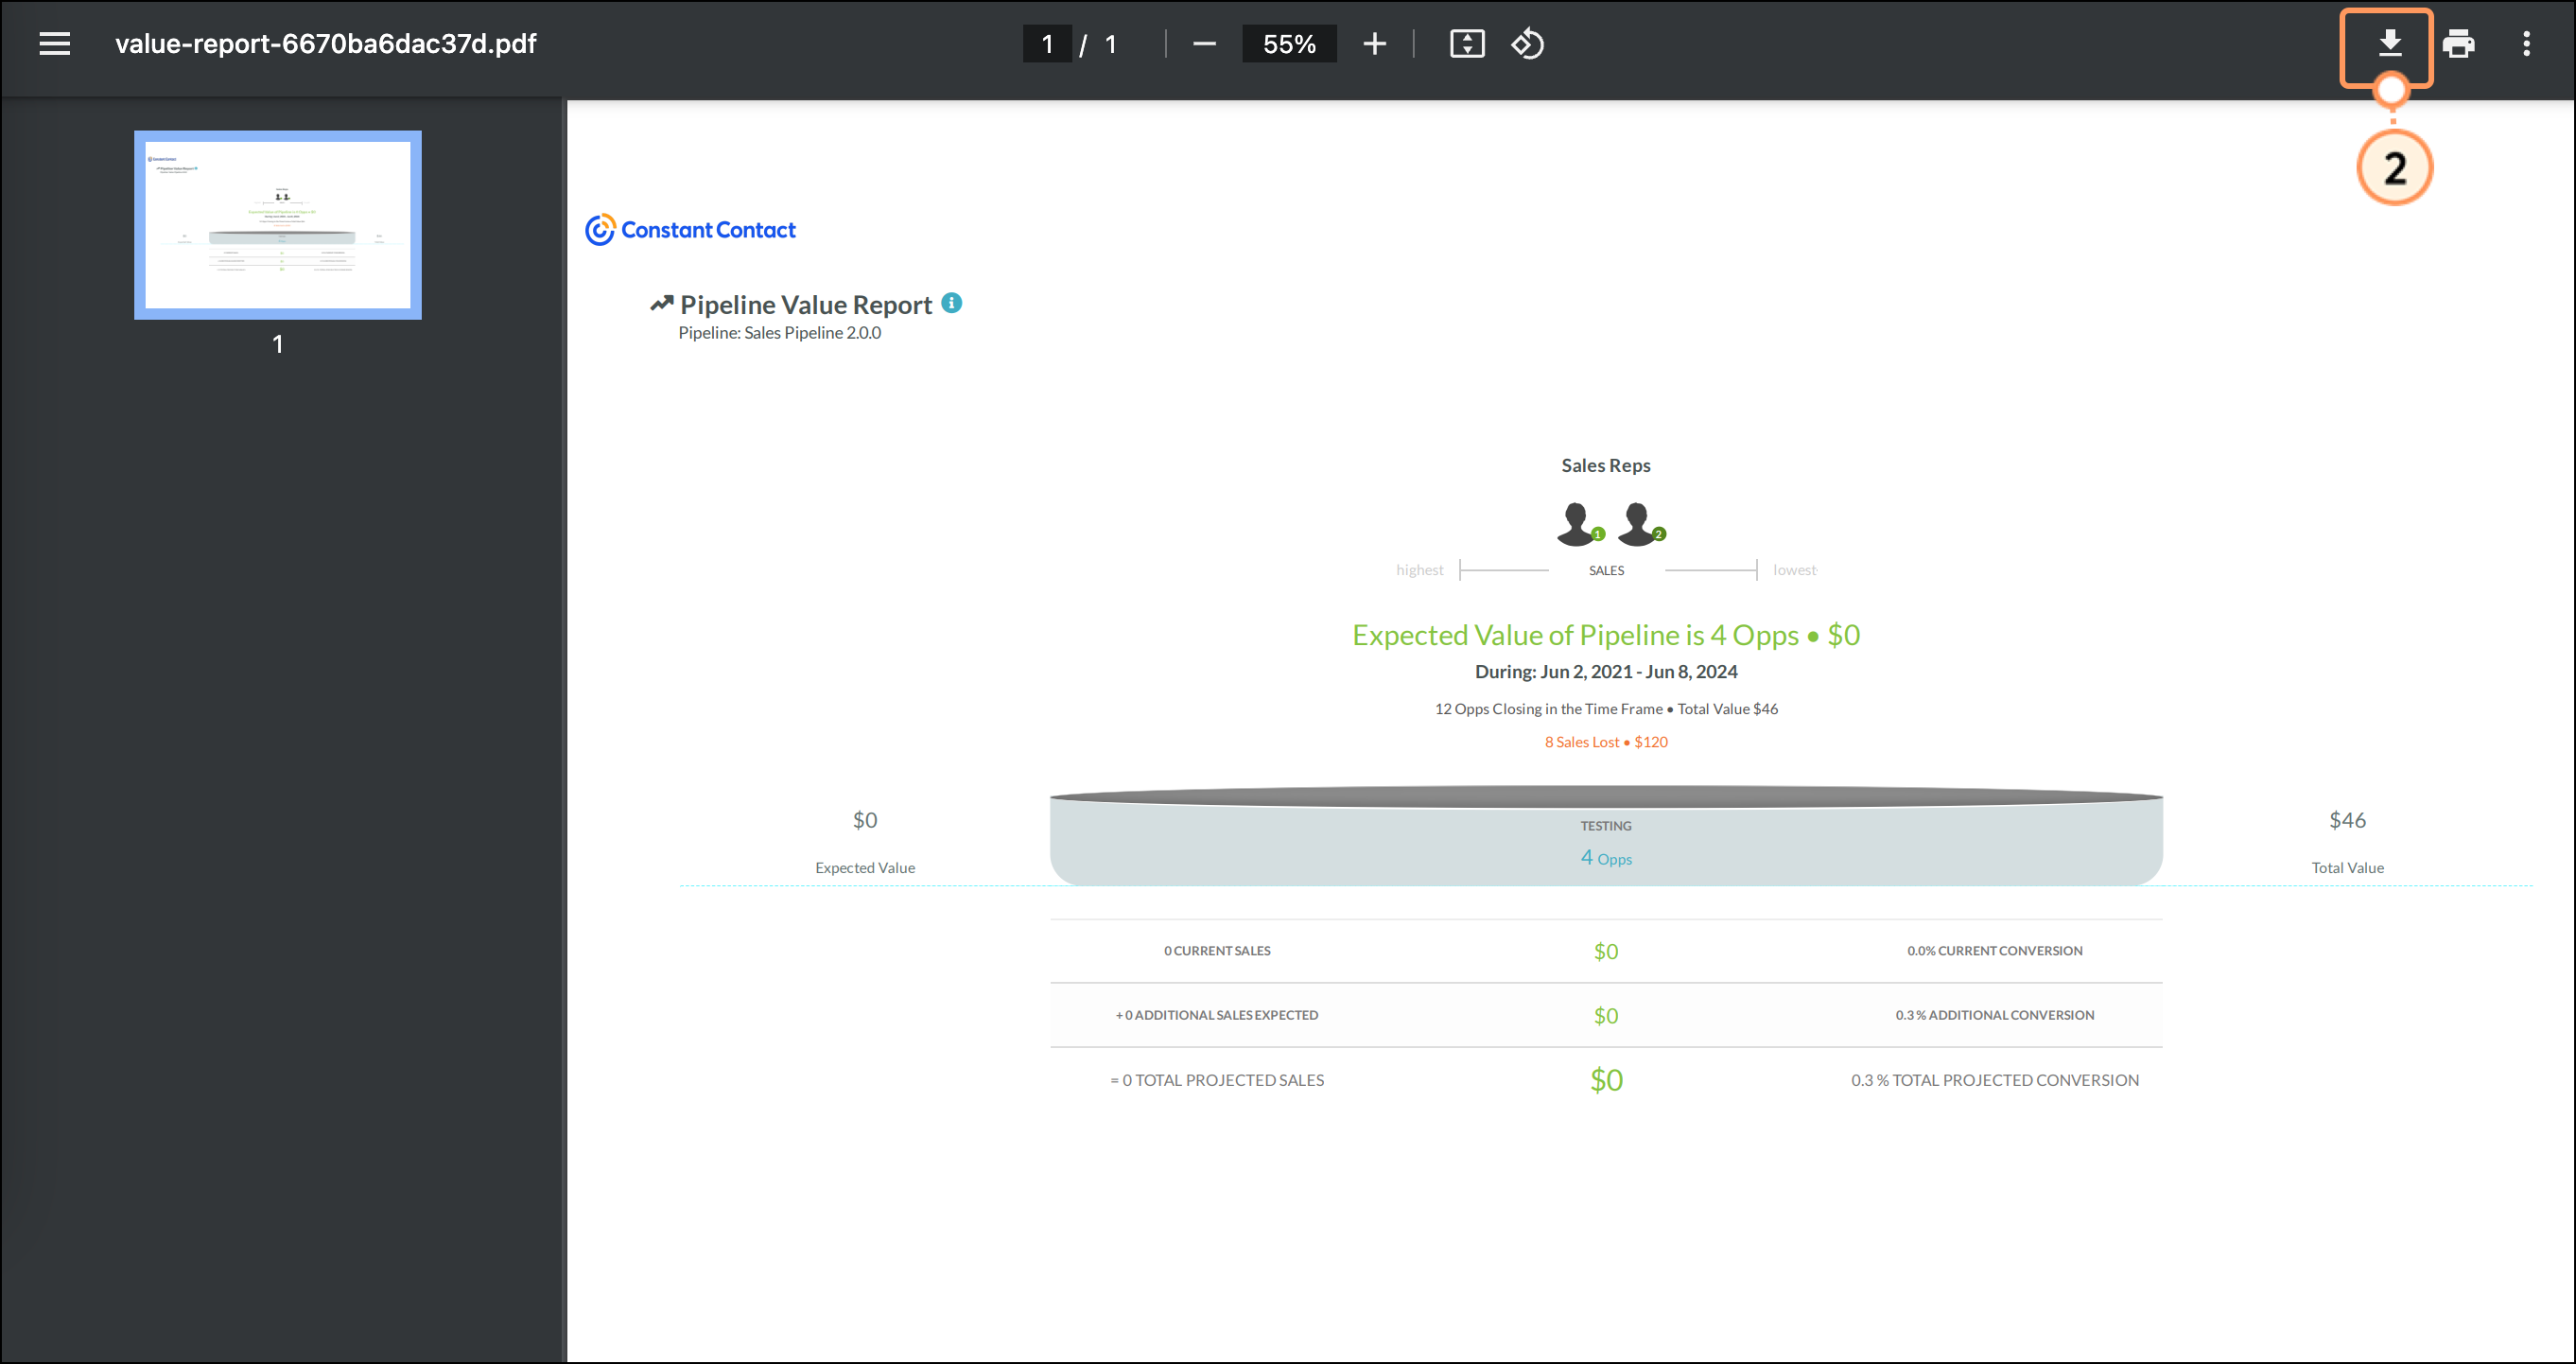This screenshot has height=1364, width=2576.
Task: Click the fit to page icon
Action: pos(1467,44)
